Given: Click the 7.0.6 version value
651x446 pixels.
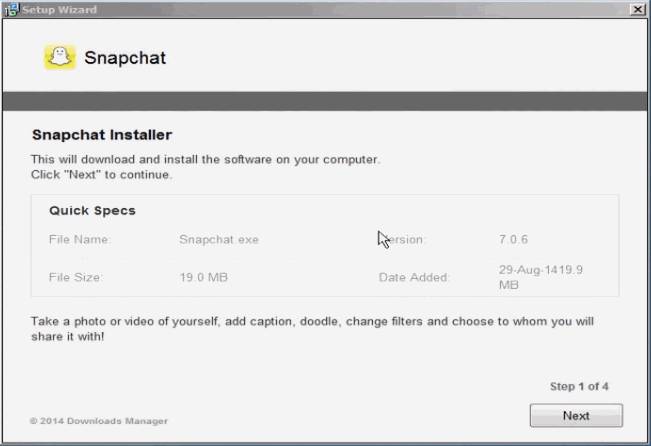Looking at the screenshot, I should pos(513,239).
